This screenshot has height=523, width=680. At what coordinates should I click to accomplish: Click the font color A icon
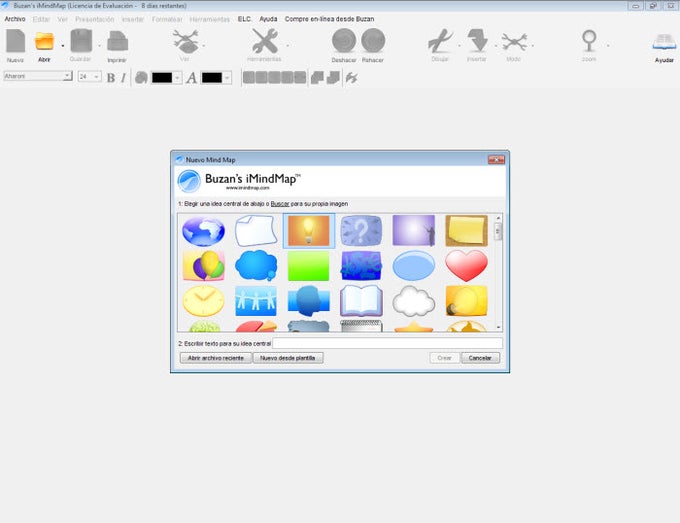(191, 78)
